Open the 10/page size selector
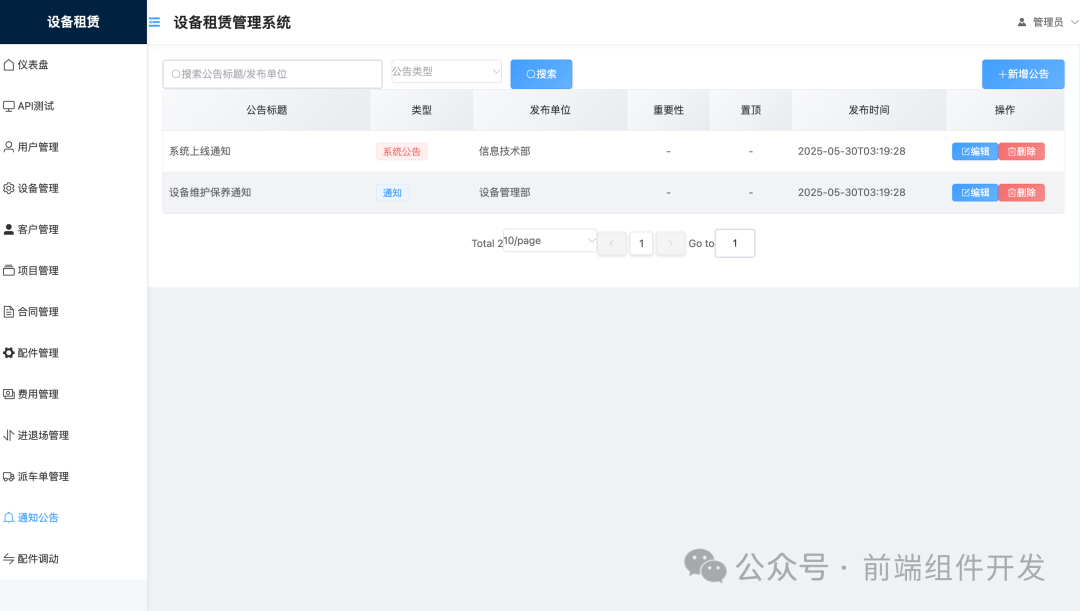Viewport: 1080px width, 611px height. coord(548,240)
